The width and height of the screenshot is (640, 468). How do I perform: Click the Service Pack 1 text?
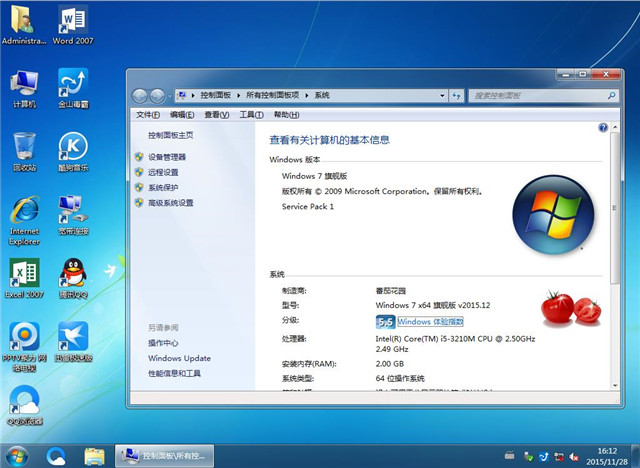(308, 206)
